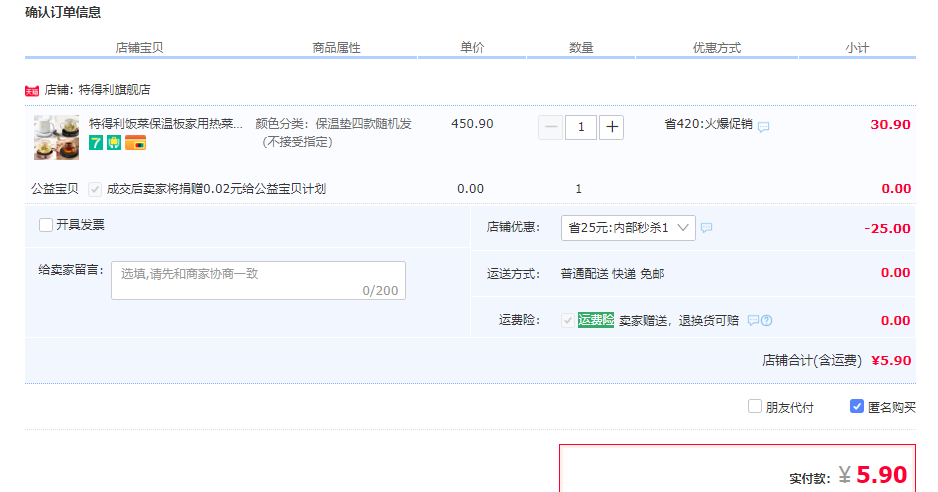The image size is (938, 492).
Task: Click the 数量 column header
Action: point(581,48)
